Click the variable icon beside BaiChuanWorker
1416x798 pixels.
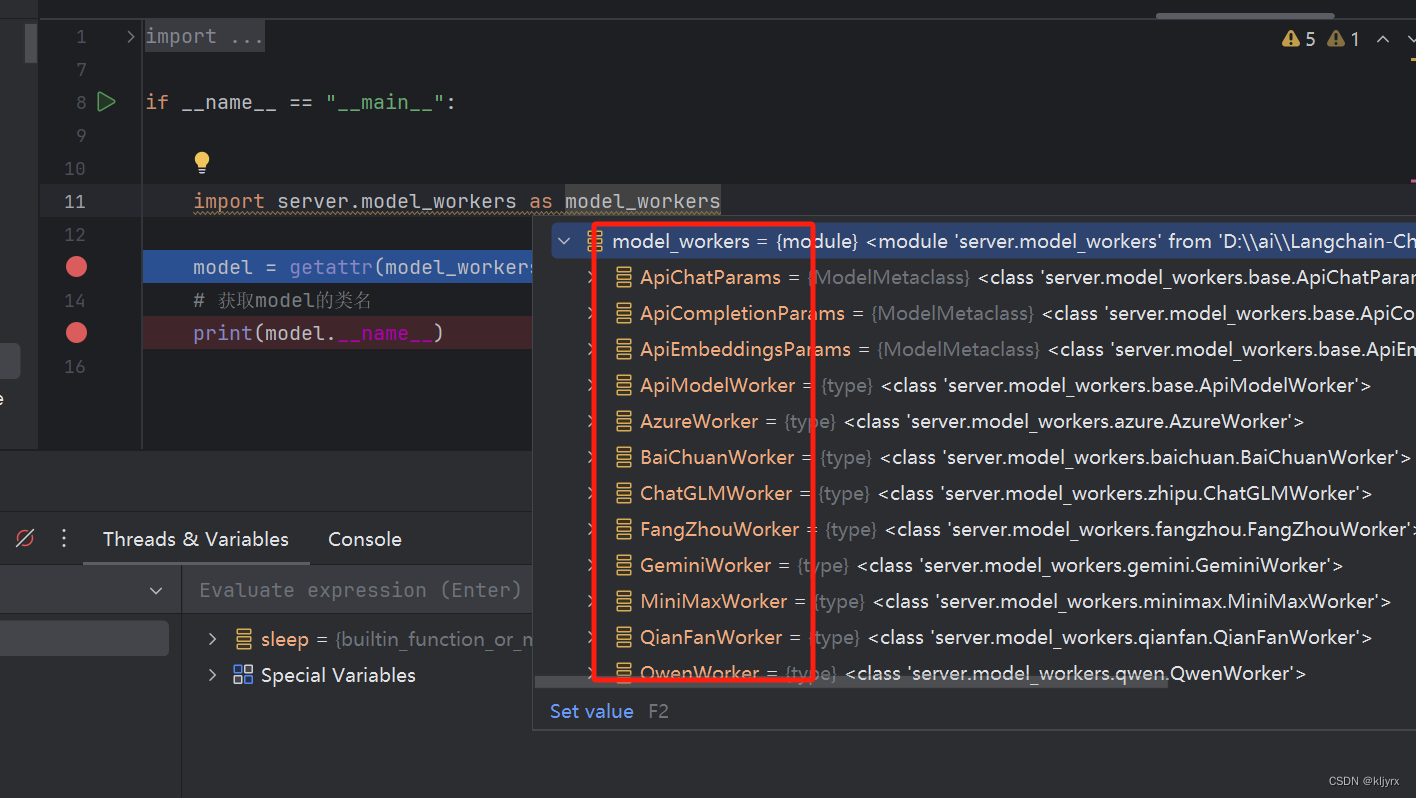[623, 457]
